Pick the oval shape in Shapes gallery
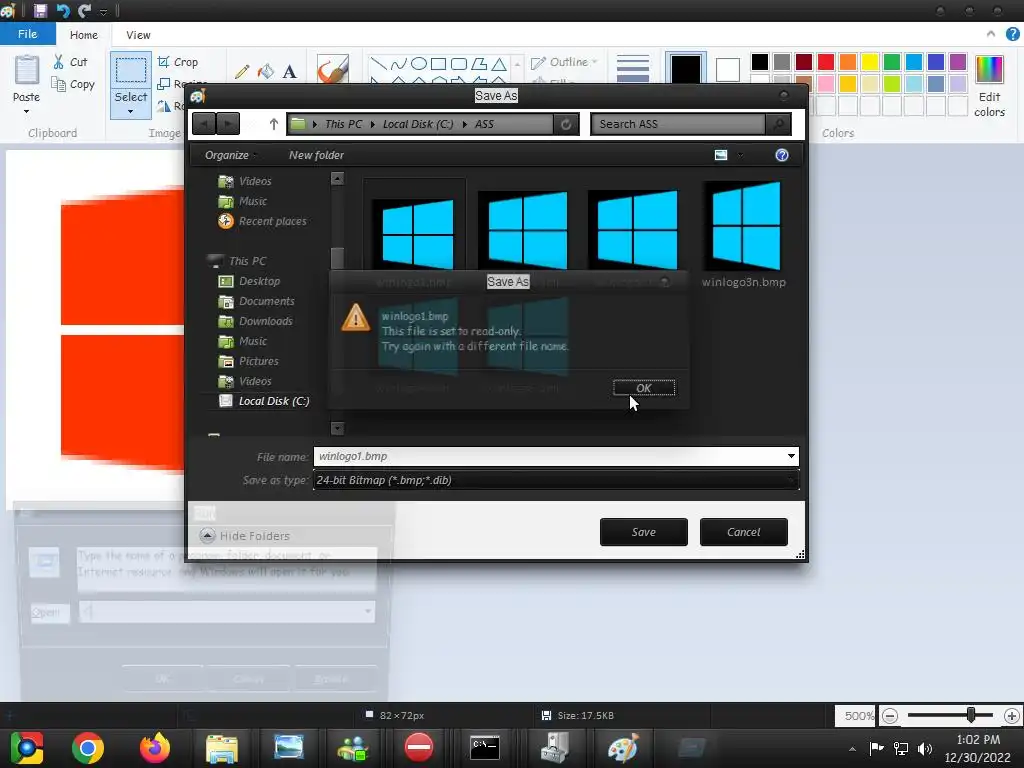Viewport: 1024px width, 768px height. [419, 63]
